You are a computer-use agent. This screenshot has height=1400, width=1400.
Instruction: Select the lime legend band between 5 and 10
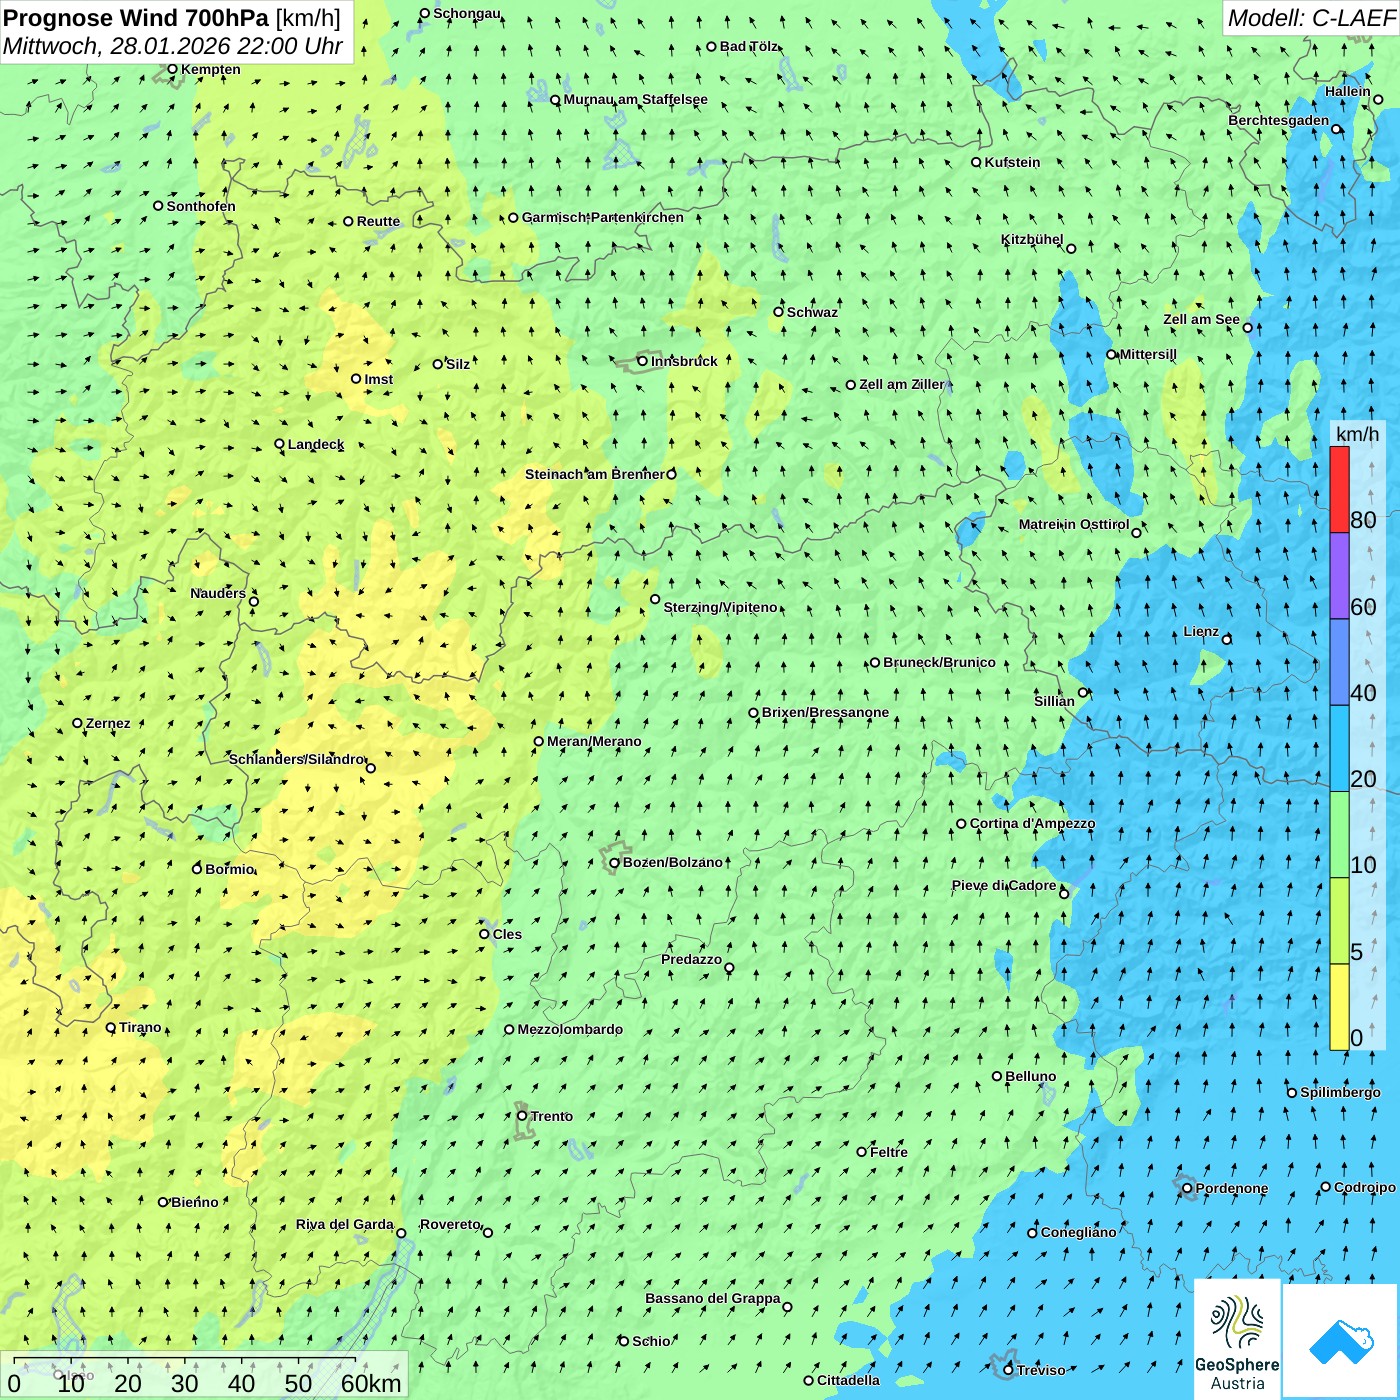[1339, 921]
